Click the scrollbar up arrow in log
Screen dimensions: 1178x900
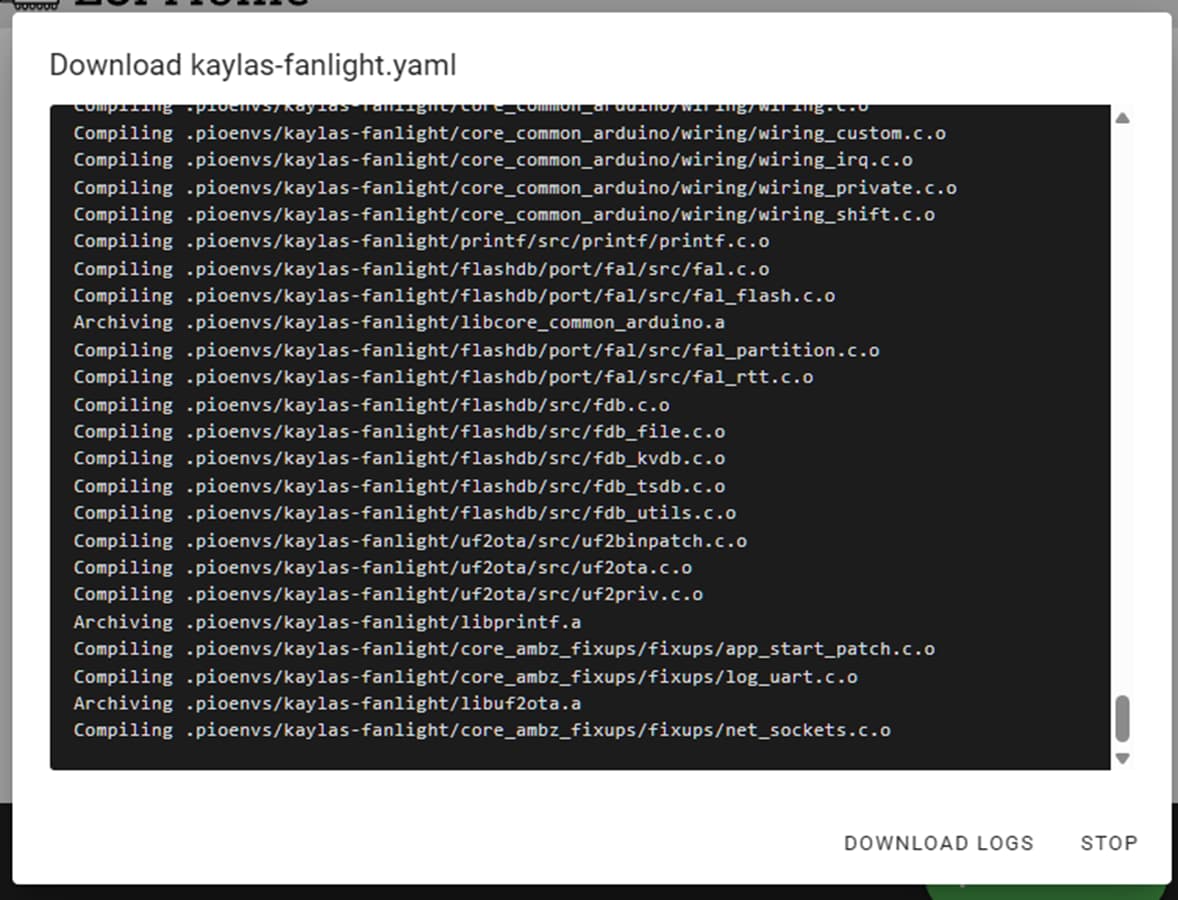1122,118
